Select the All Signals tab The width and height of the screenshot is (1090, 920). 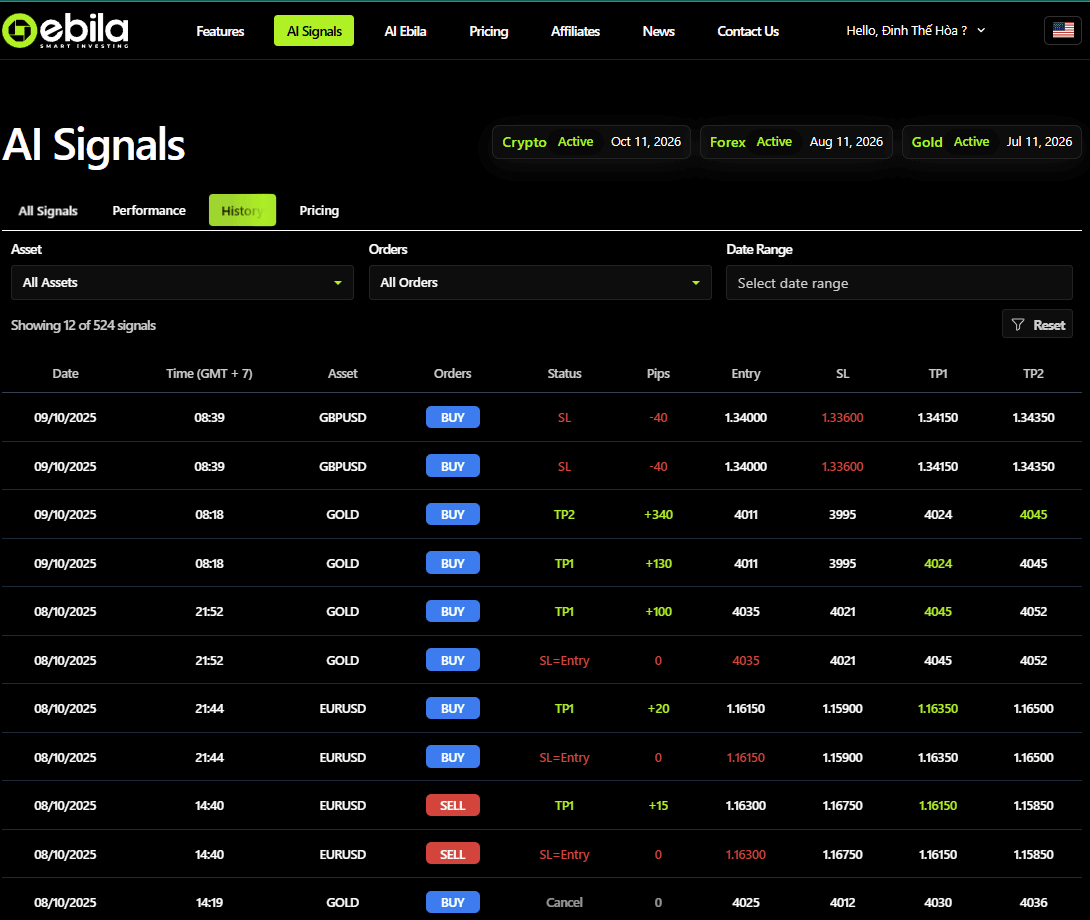pos(48,211)
